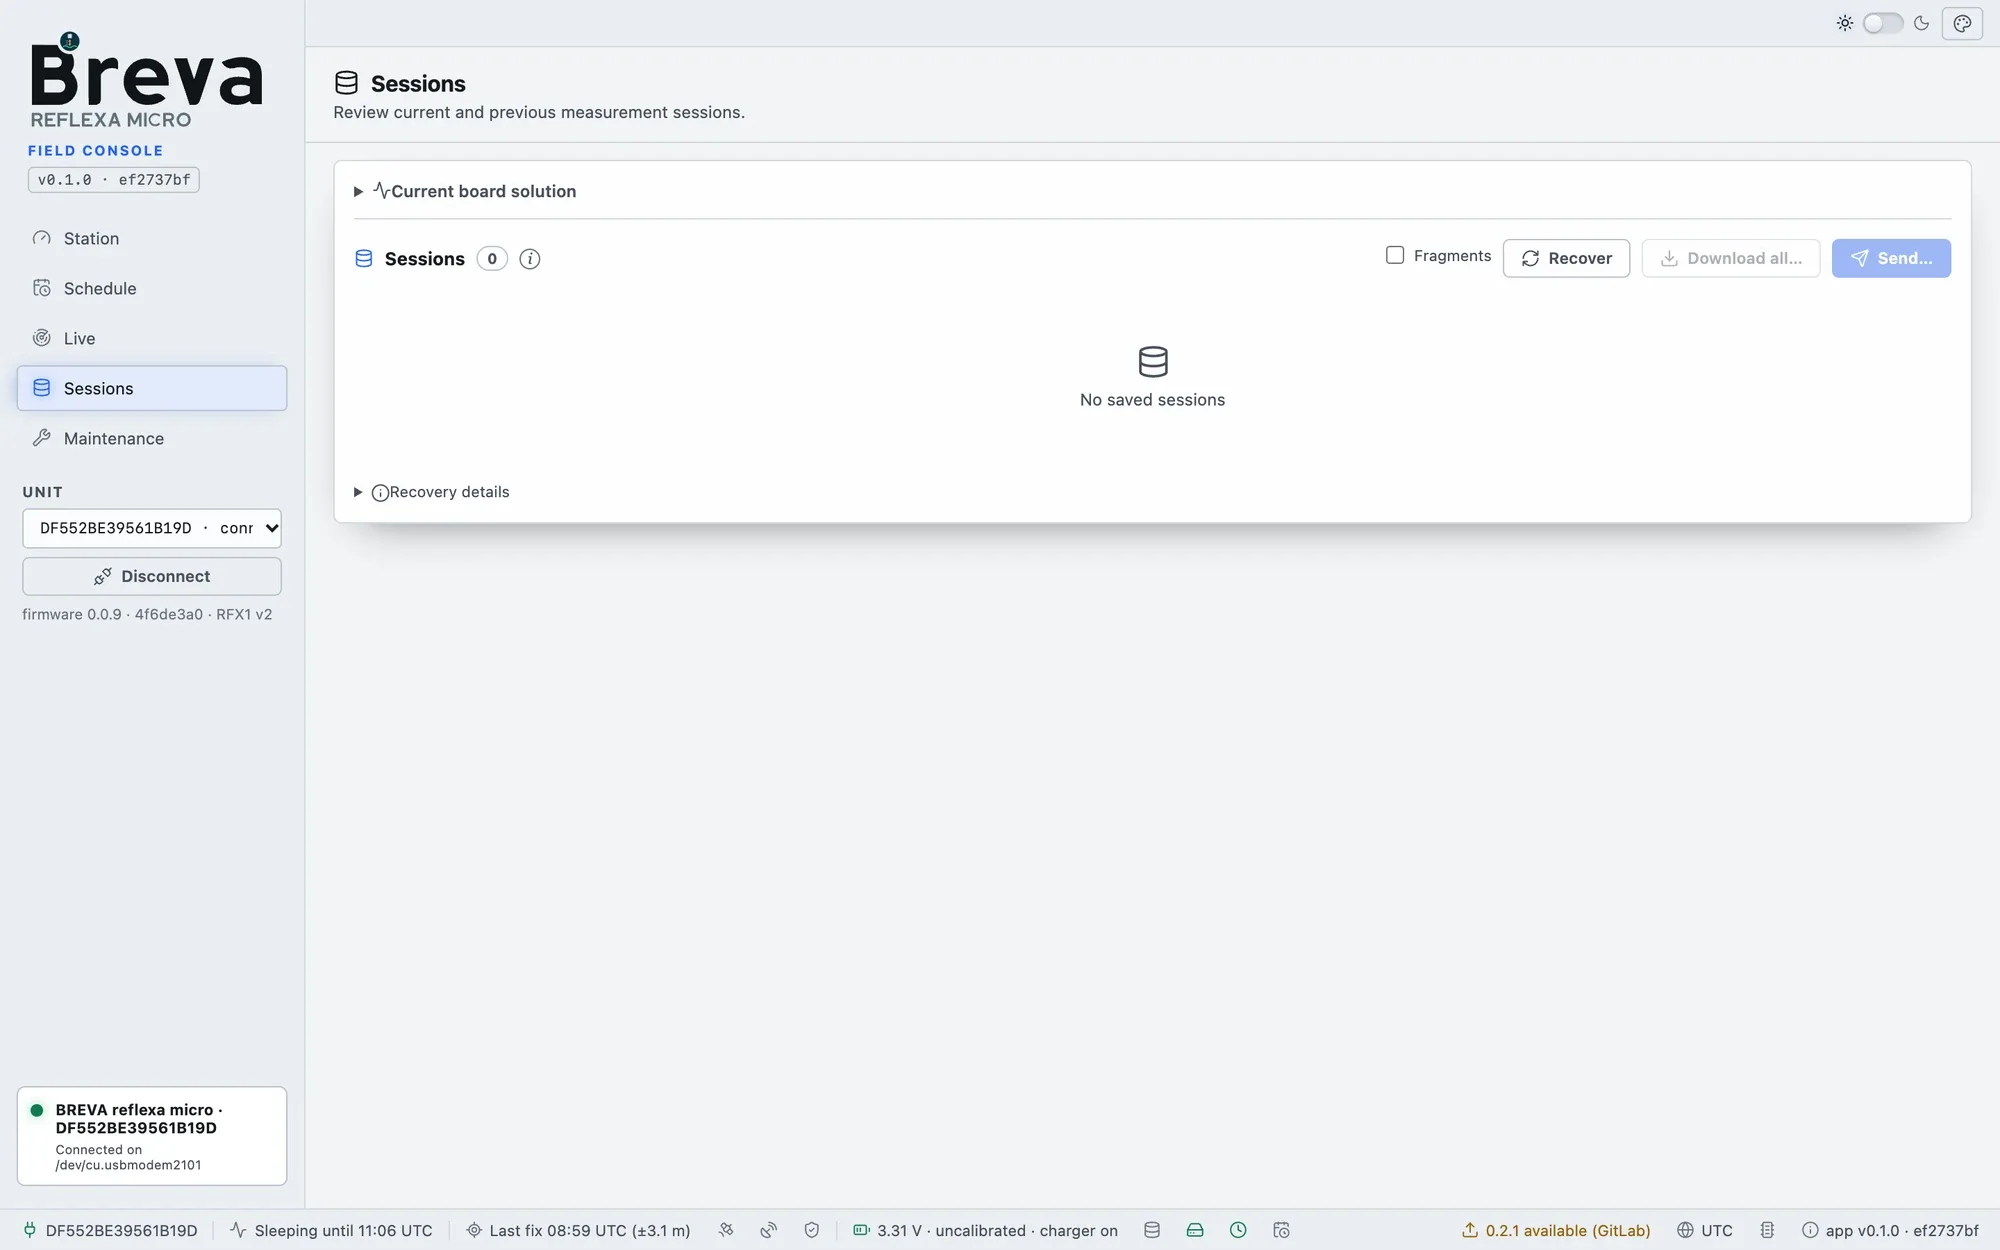Click the 0.2.1 available (GitLab) update link
This screenshot has width=2000, height=1250.
(1556, 1230)
